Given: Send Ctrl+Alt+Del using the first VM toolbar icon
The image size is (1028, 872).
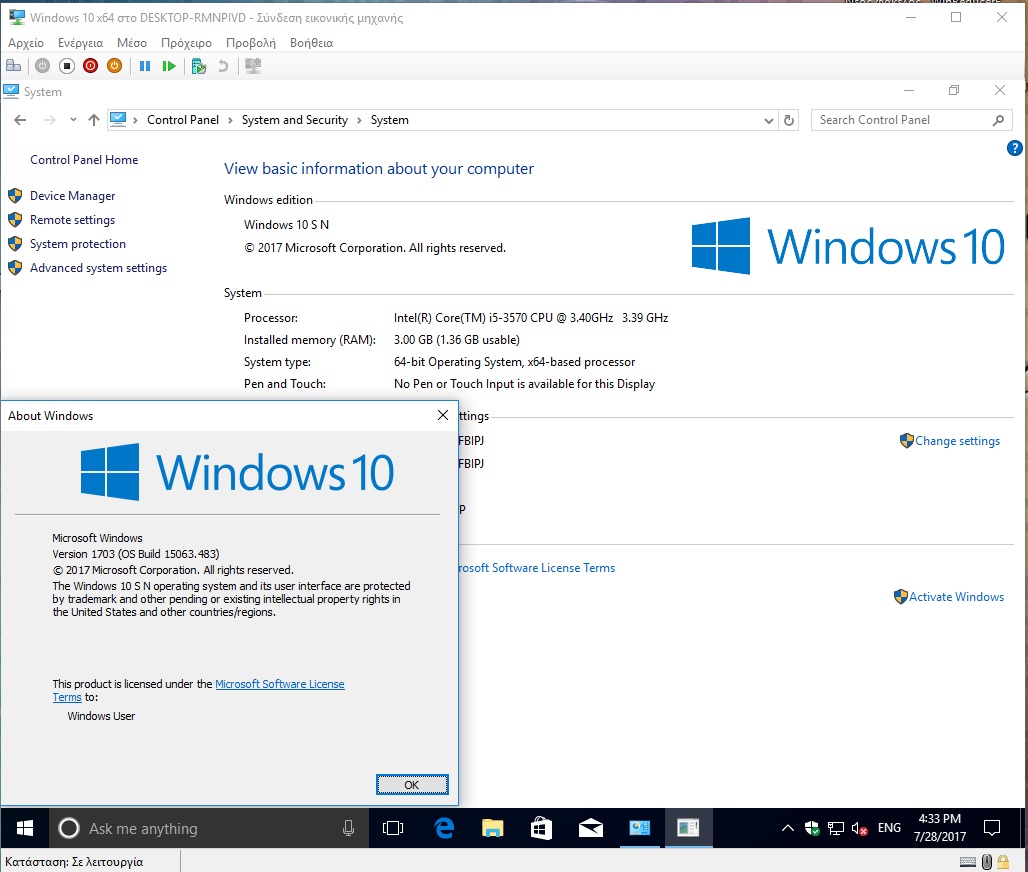Looking at the screenshot, I should (x=13, y=66).
